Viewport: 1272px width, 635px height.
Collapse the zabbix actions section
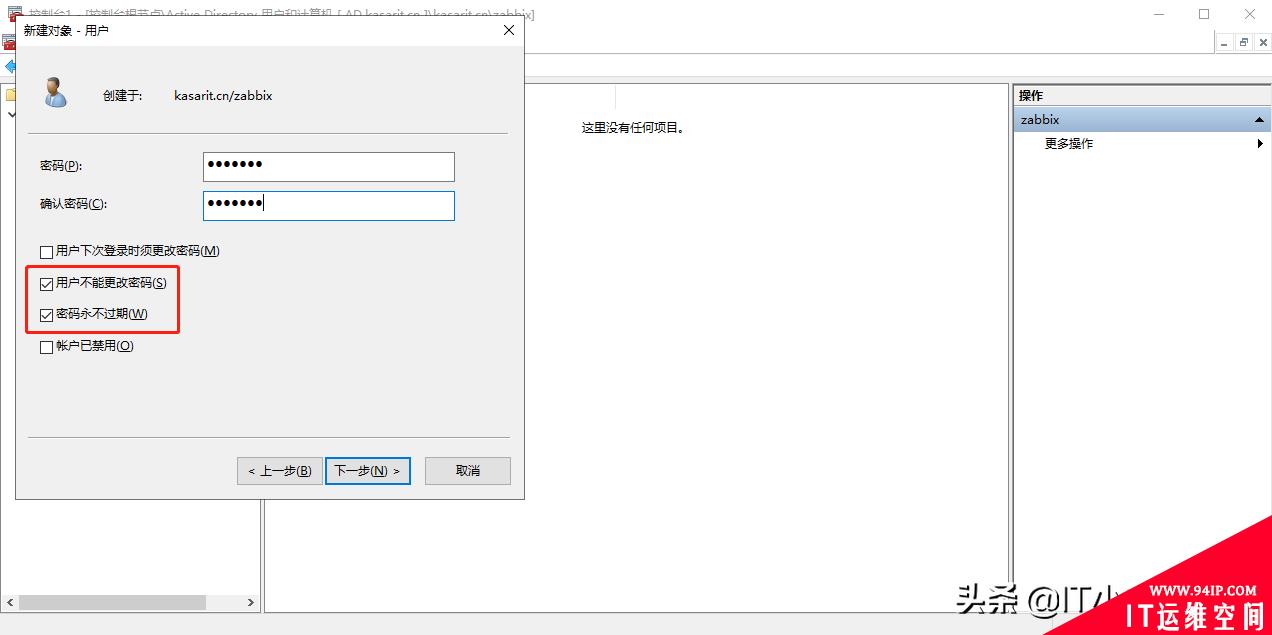pyautogui.click(x=1259, y=120)
